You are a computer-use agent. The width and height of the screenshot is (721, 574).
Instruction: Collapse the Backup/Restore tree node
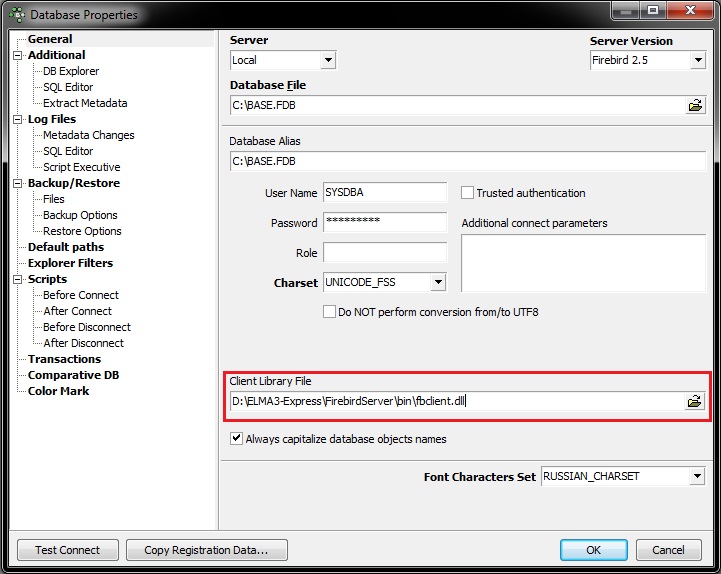(17, 183)
